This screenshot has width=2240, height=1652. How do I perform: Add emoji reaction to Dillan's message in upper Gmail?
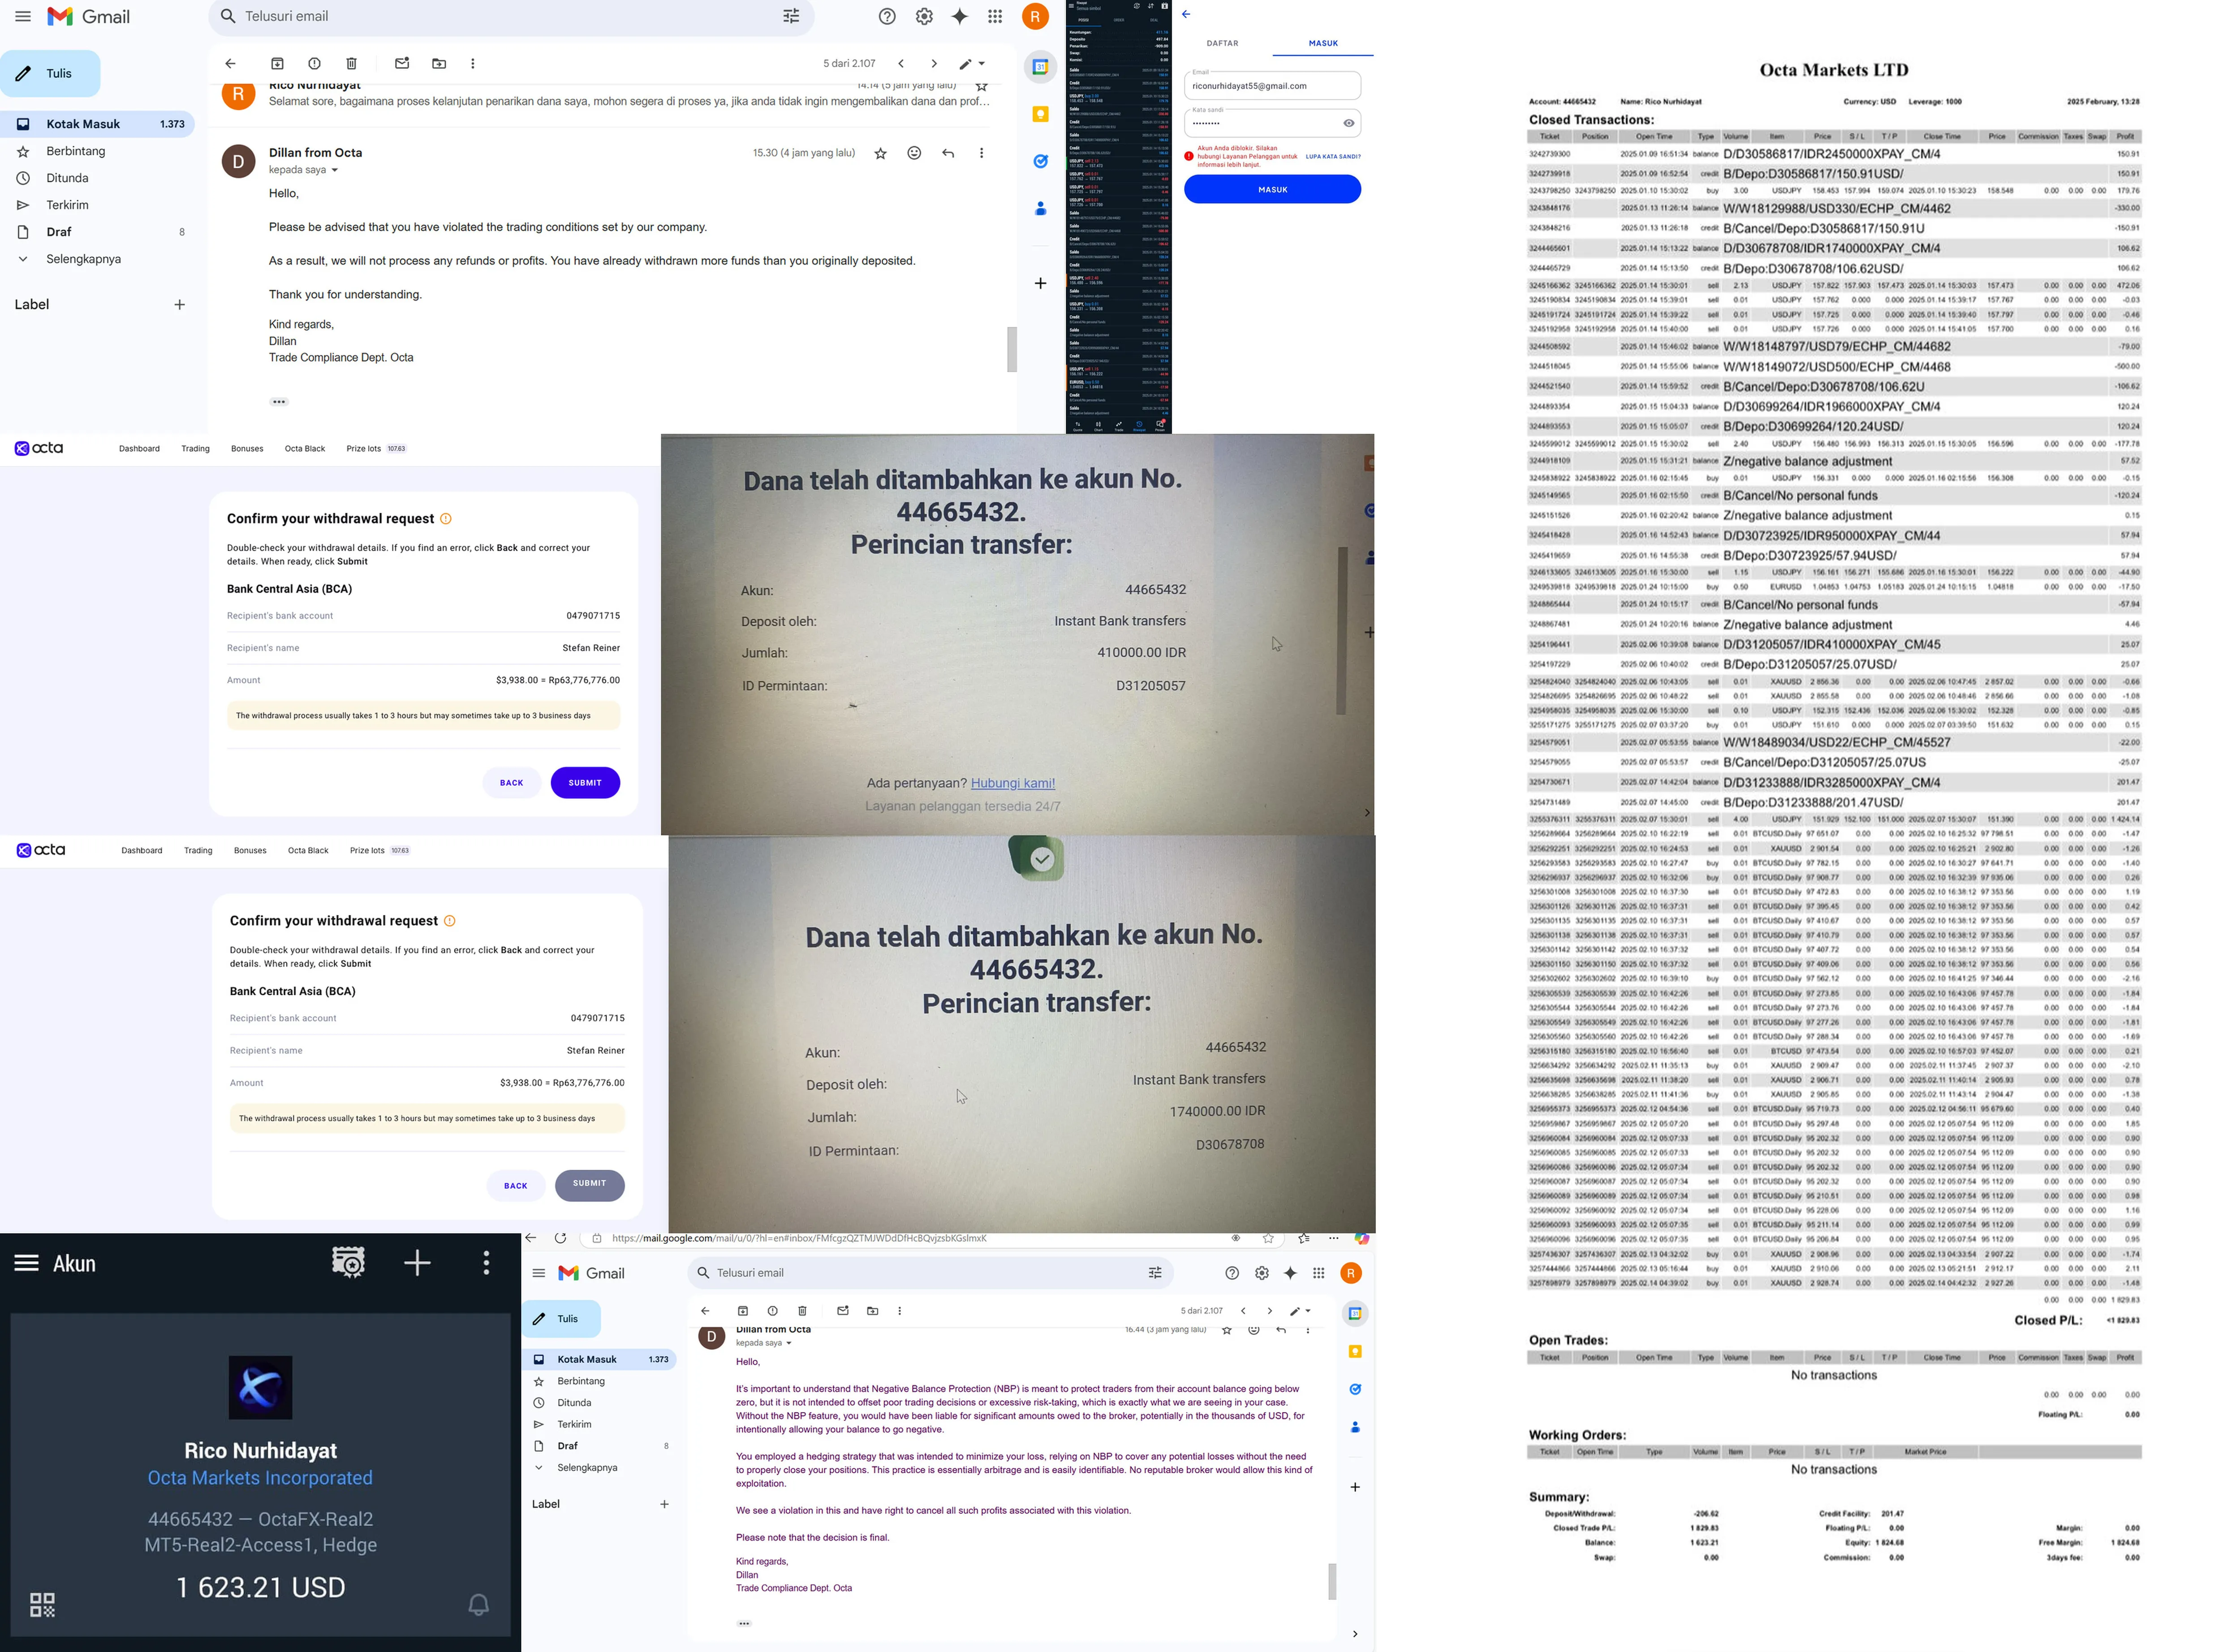[914, 153]
